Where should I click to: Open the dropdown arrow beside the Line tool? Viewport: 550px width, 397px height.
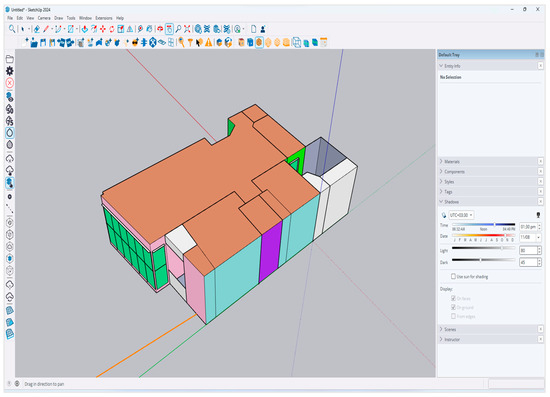pos(52,29)
